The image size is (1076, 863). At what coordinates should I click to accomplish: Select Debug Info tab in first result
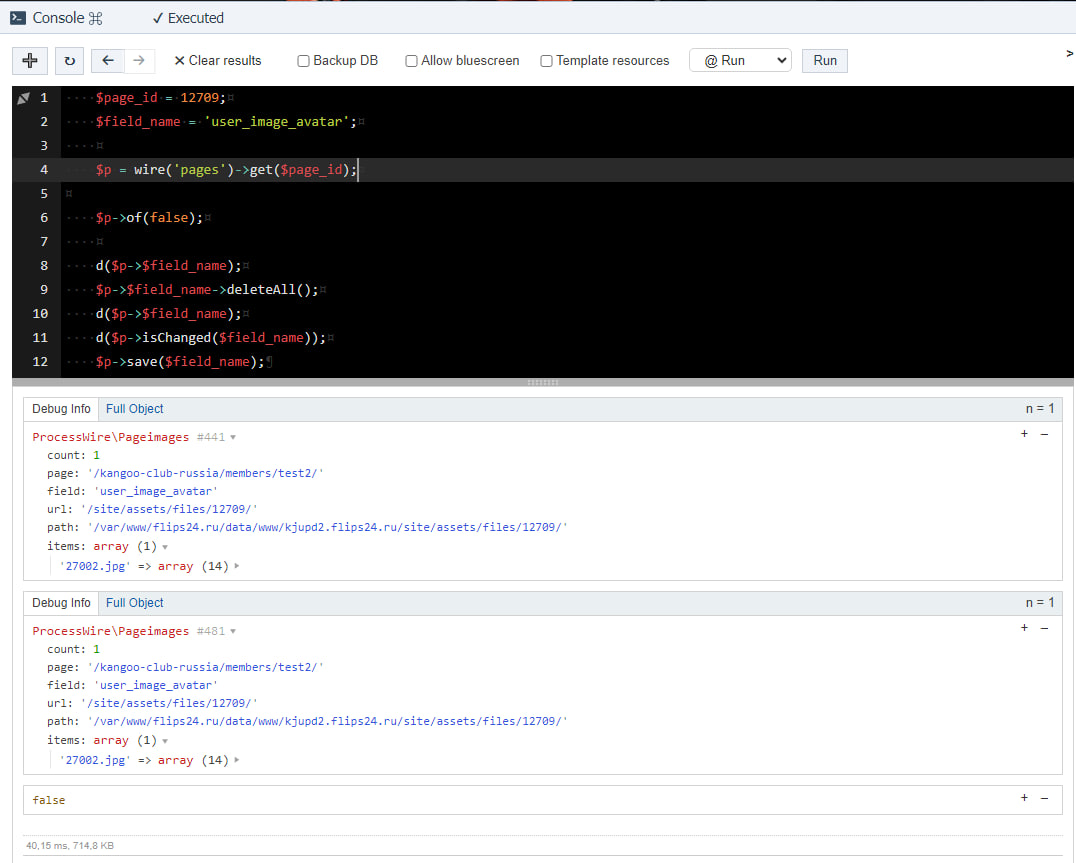61,409
